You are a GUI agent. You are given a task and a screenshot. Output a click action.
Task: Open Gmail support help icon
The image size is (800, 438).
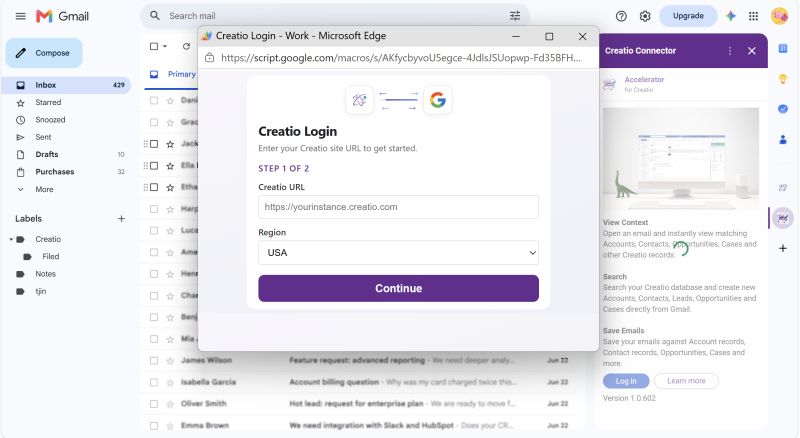(621, 16)
